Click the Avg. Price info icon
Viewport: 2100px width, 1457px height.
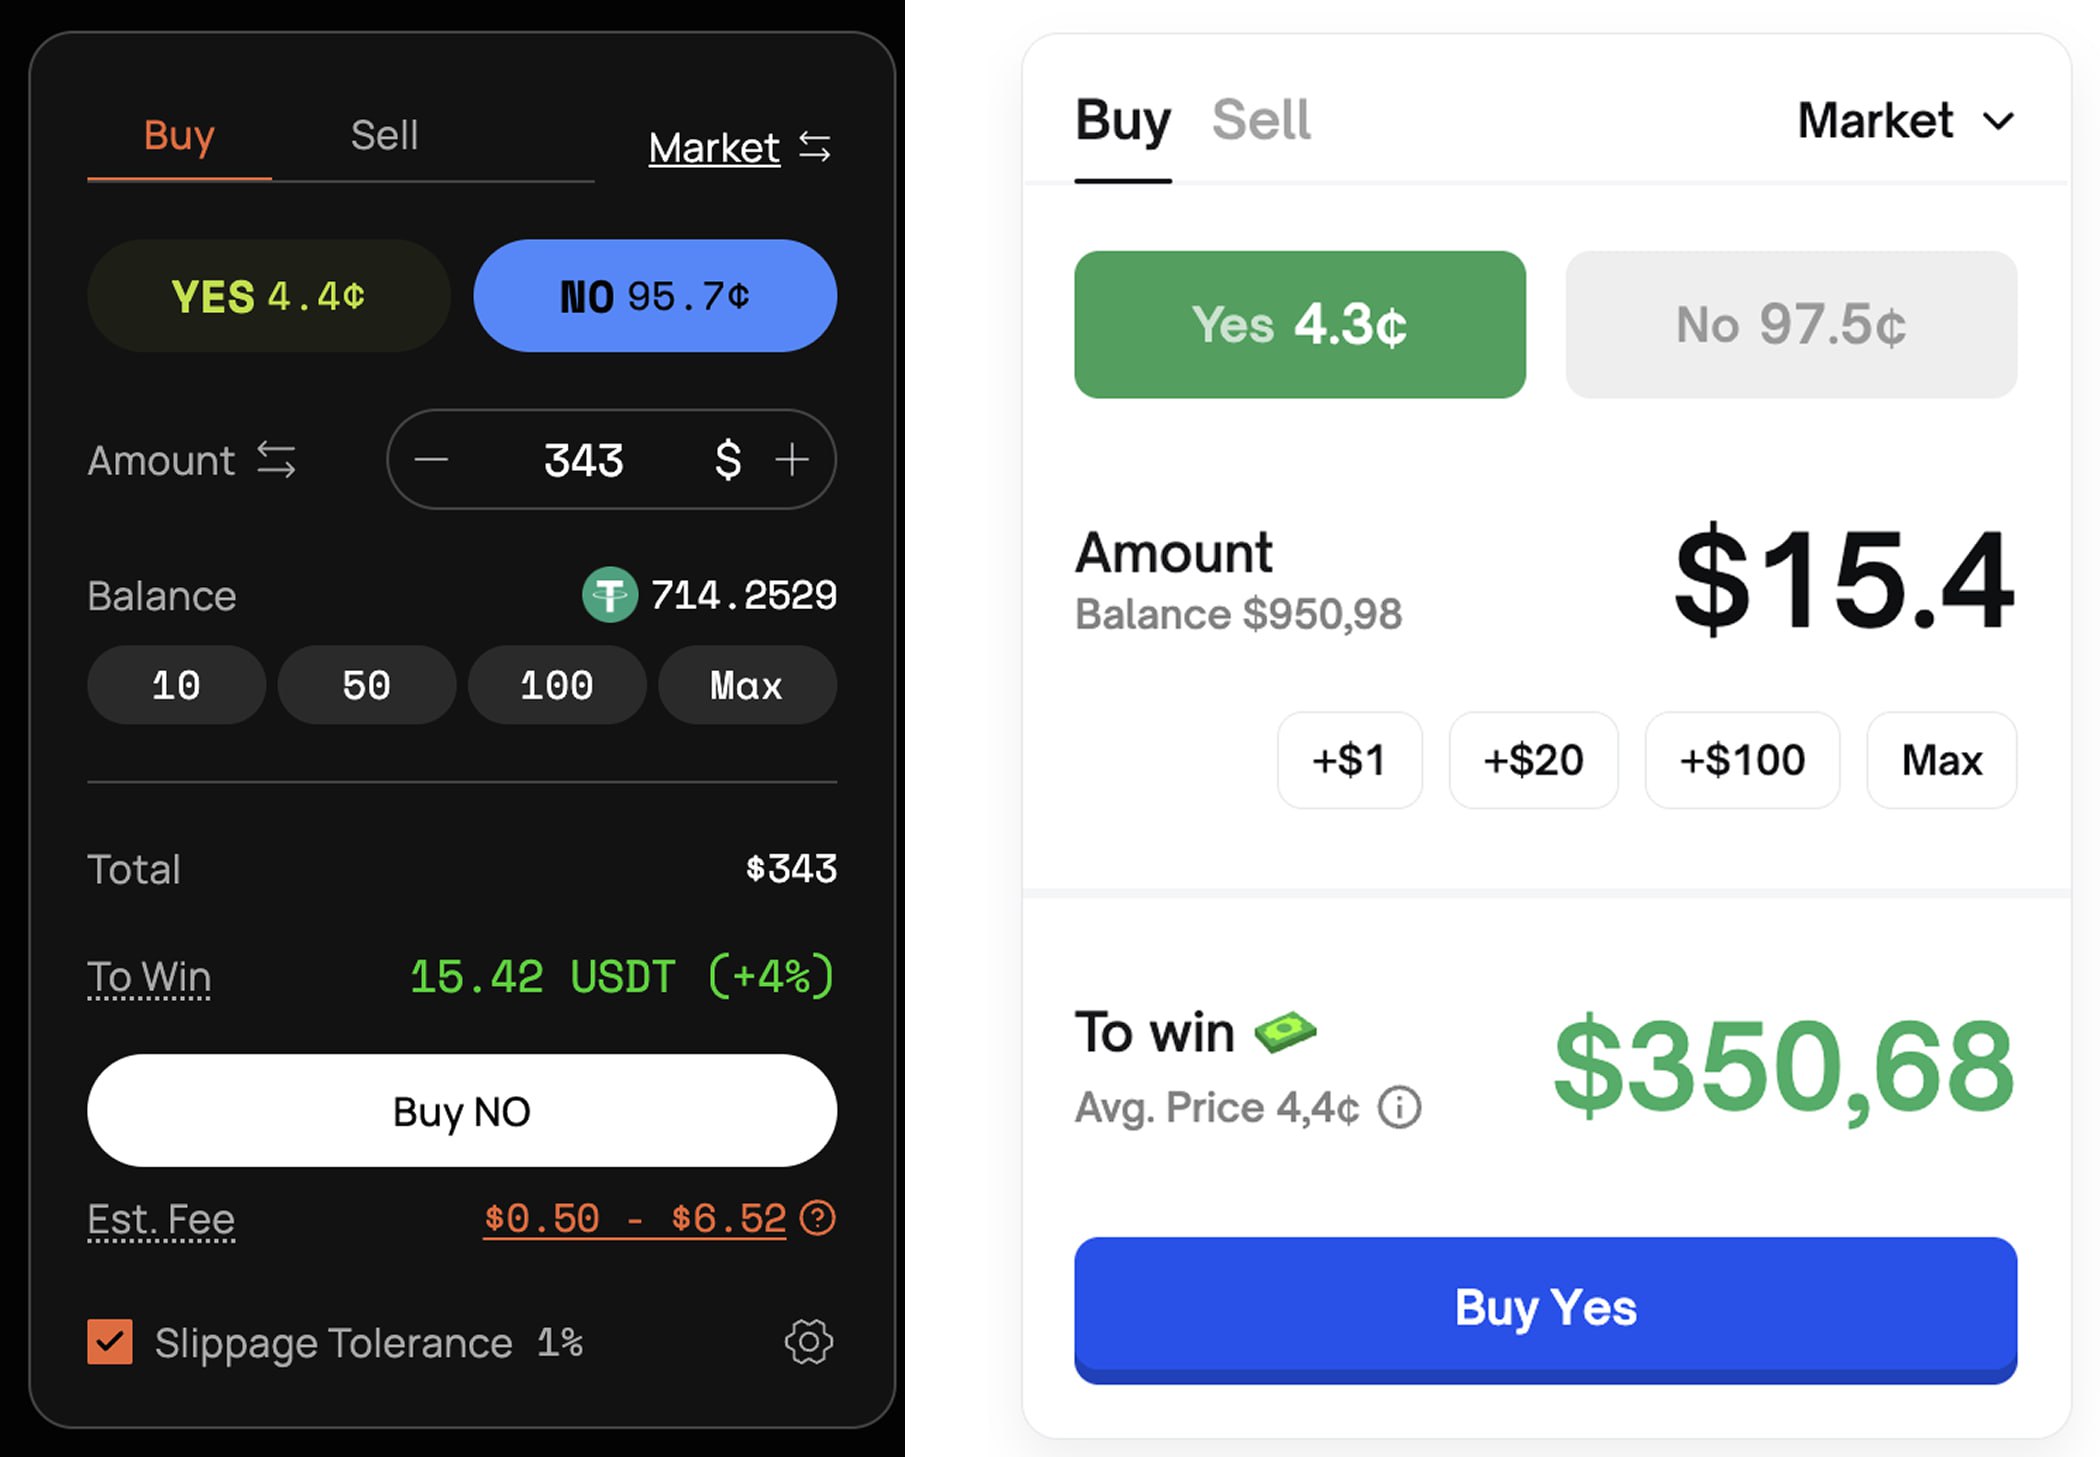[1399, 1108]
